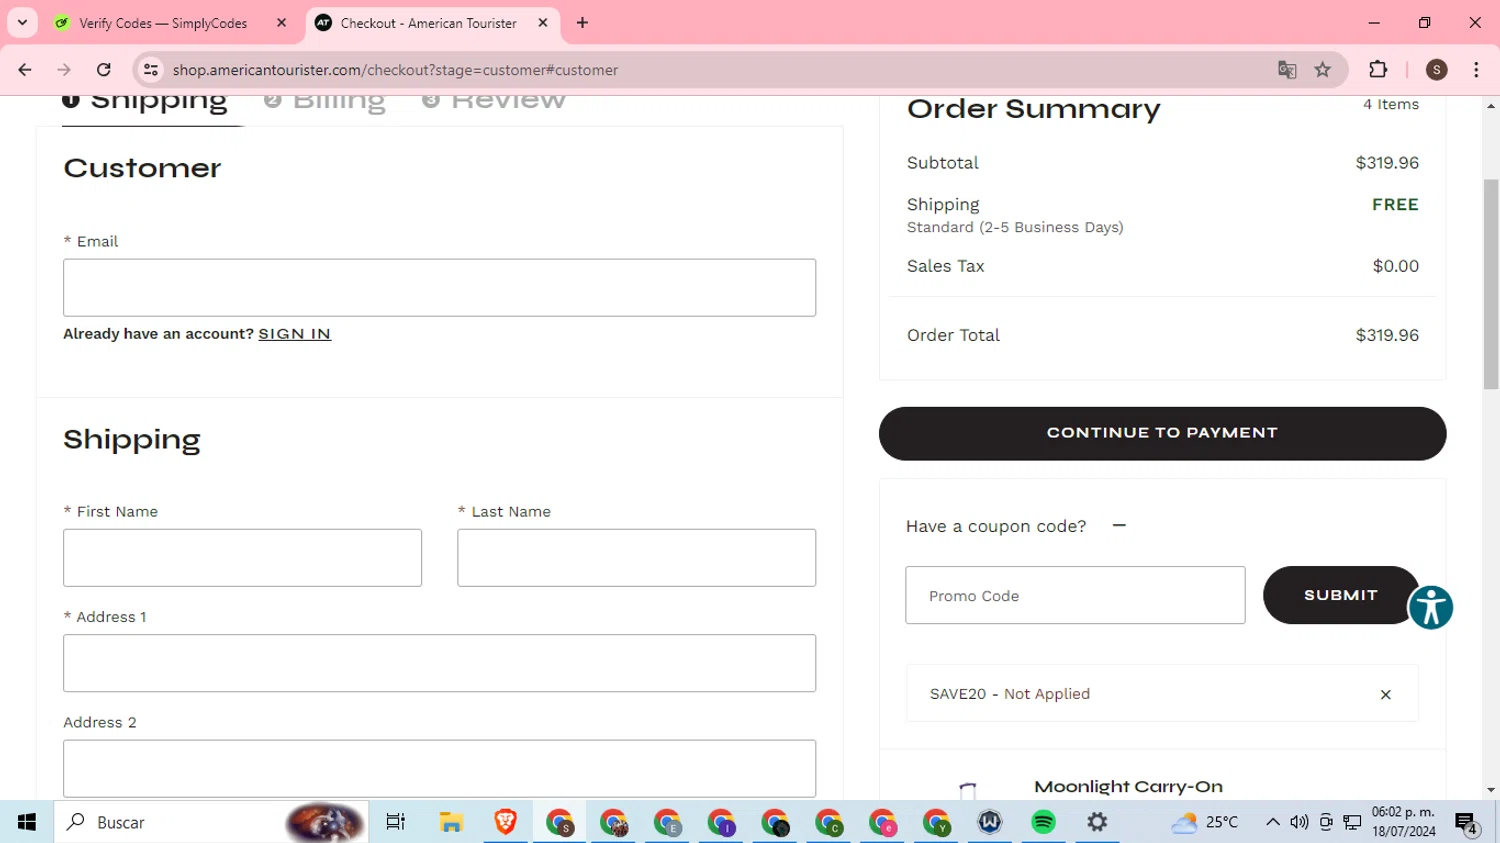Viewport: 1500px width, 843px height.
Task: Click the browser back arrow
Action: 25,70
